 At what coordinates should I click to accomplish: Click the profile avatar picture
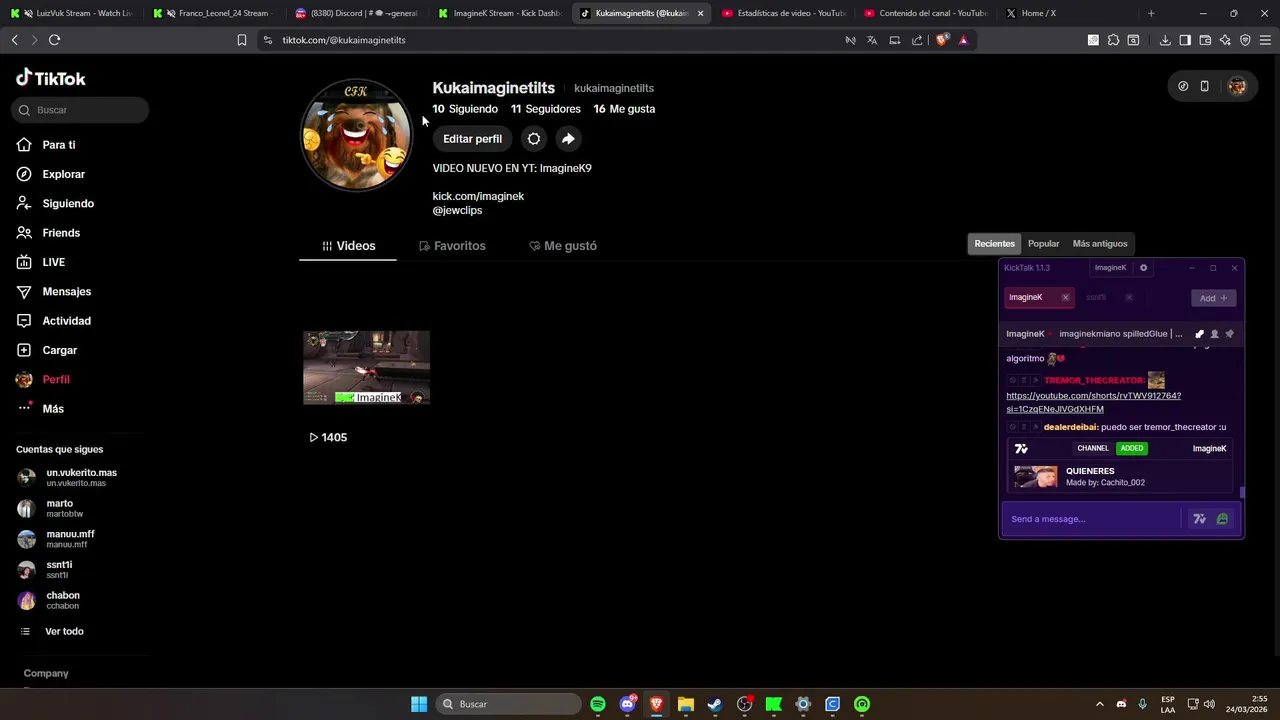(356, 135)
